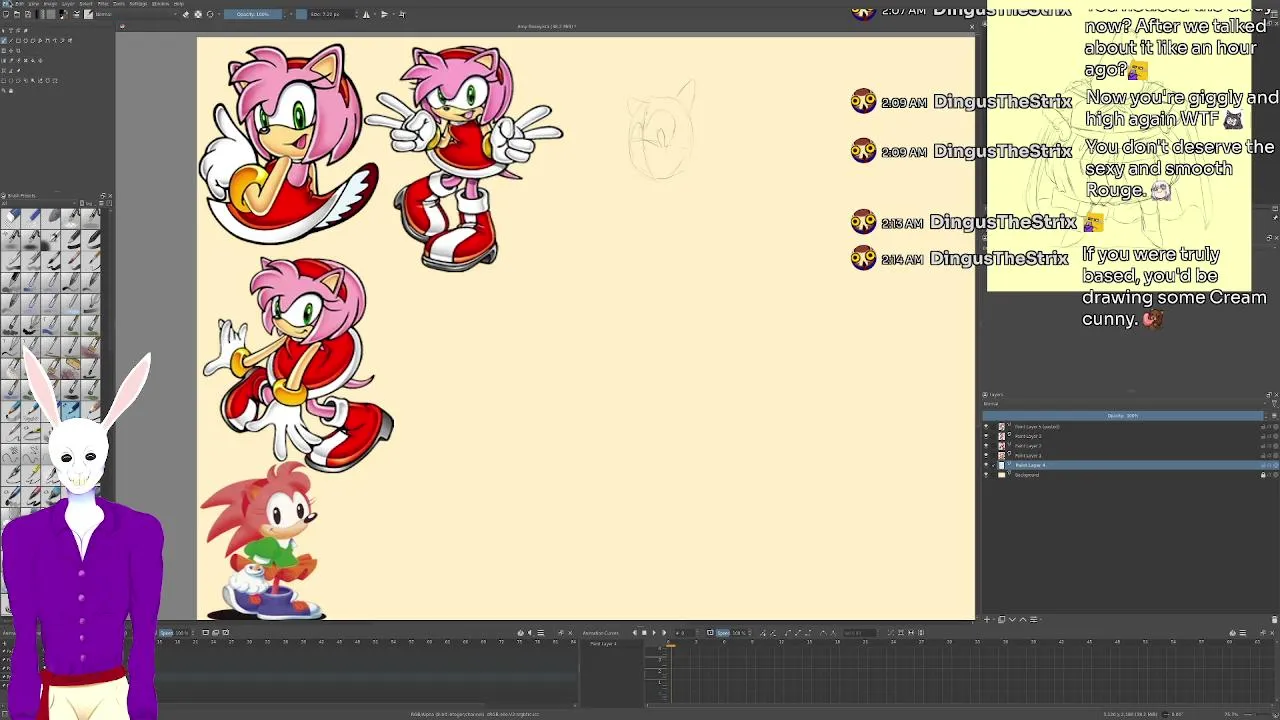1280x720 pixels.
Task: Select the Gradient tool in the toolbox
Action: [x=4, y=61]
